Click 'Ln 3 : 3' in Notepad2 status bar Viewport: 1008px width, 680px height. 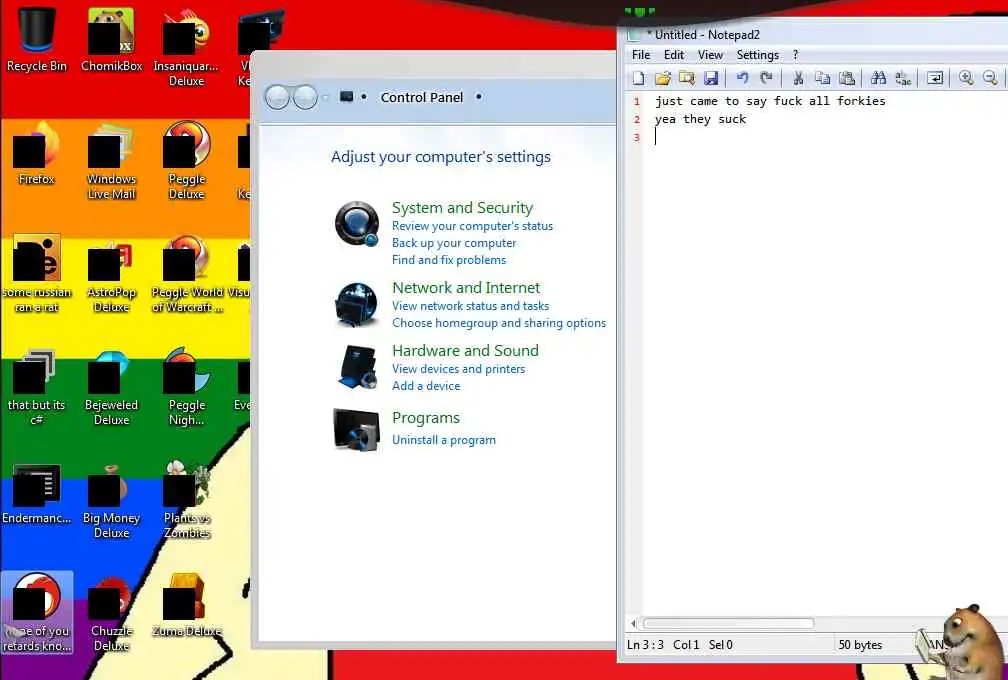pos(645,644)
